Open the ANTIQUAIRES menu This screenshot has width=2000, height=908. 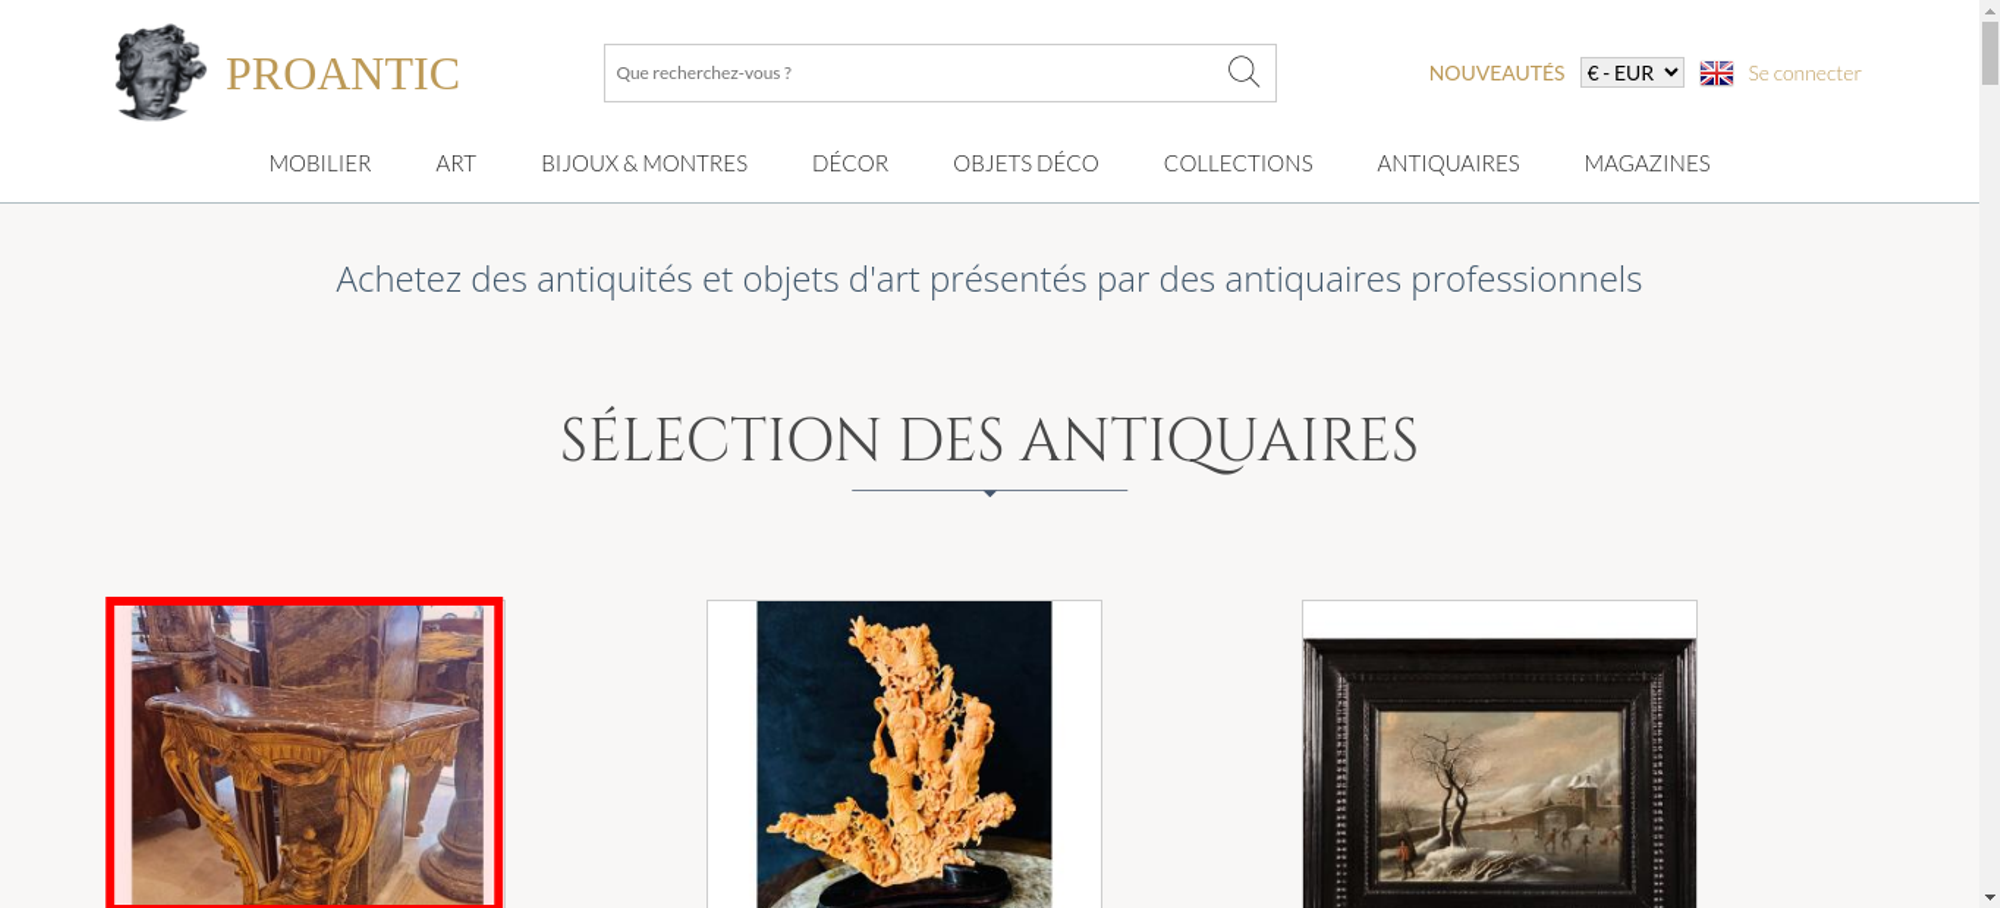[x=1448, y=163]
